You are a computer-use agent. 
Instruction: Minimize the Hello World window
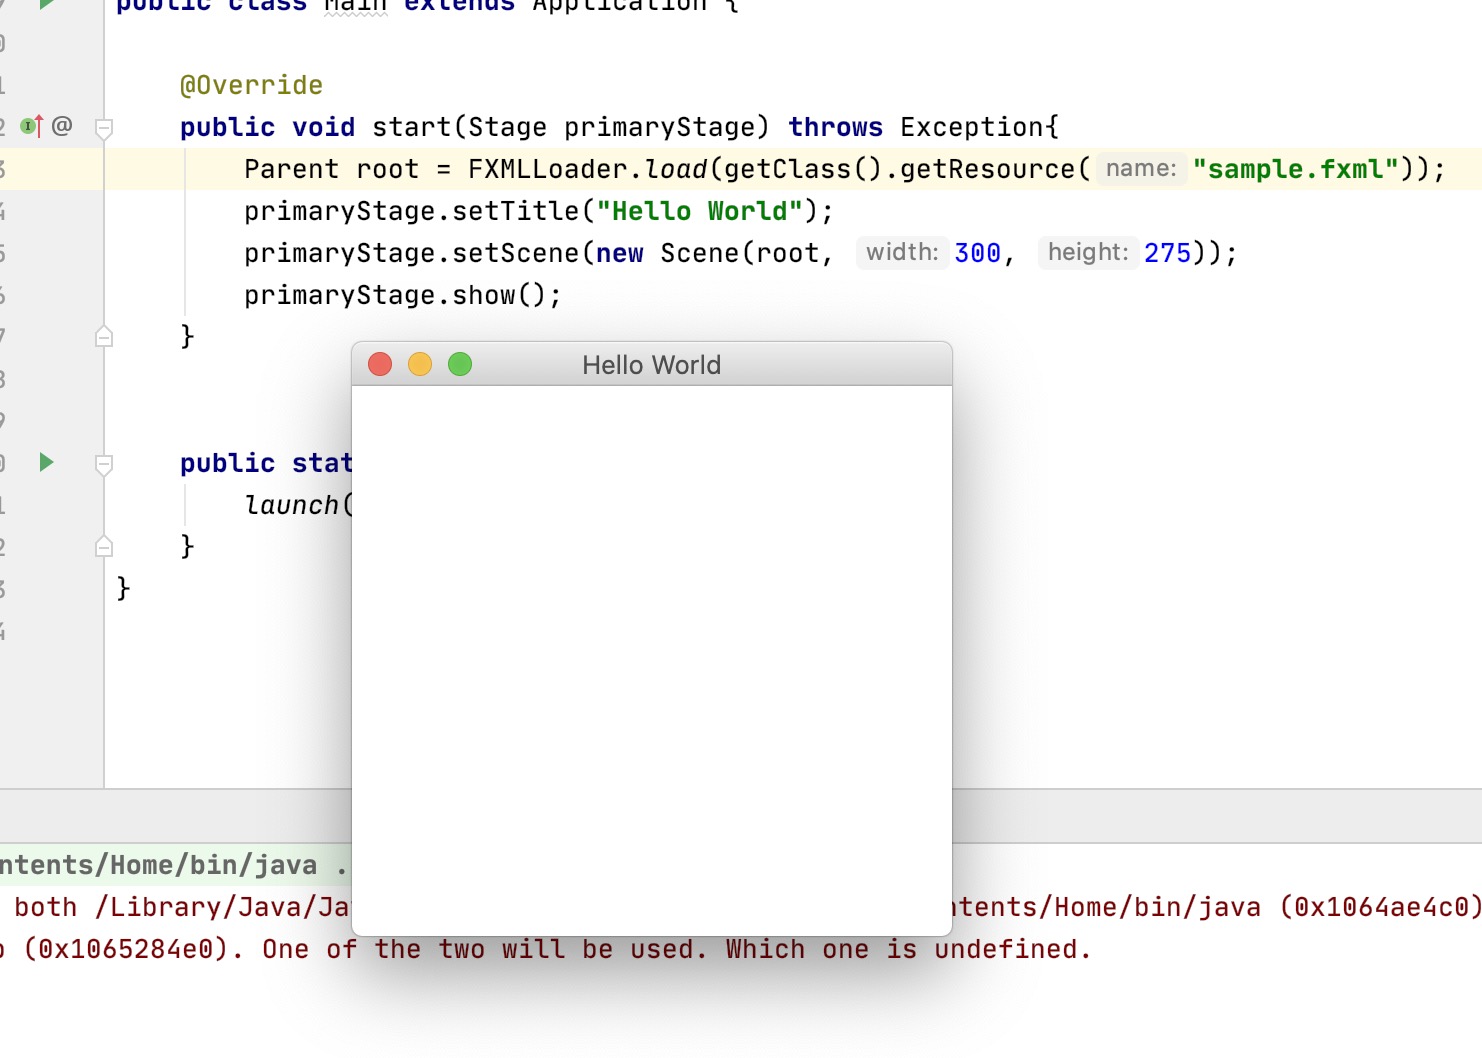(x=420, y=364)
